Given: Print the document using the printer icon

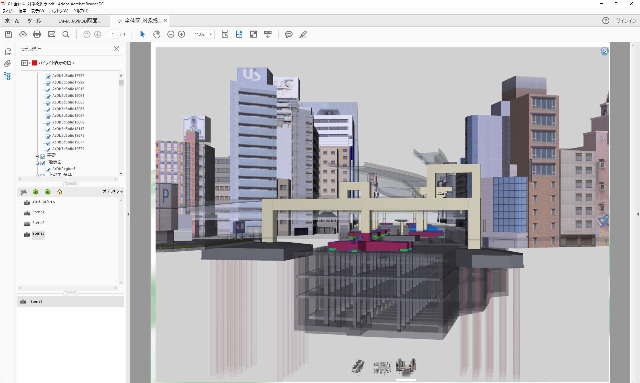Looking at the screenshot, I should point(37,35).
